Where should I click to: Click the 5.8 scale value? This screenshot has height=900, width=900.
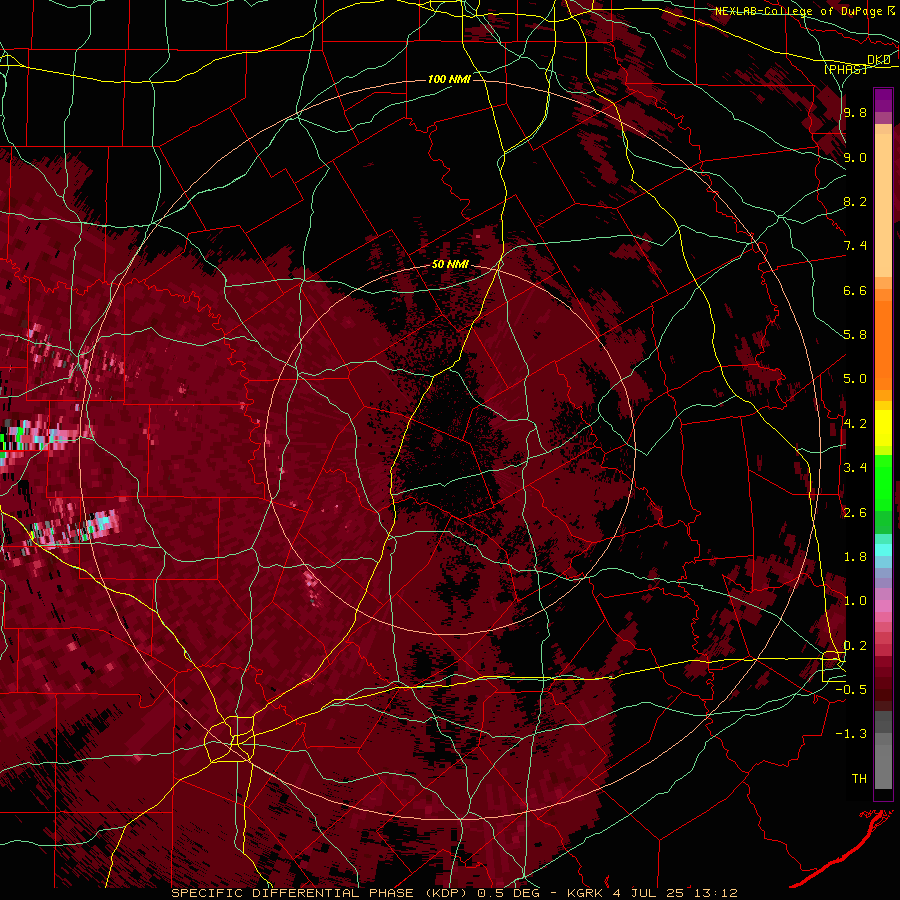pos(855,335)
